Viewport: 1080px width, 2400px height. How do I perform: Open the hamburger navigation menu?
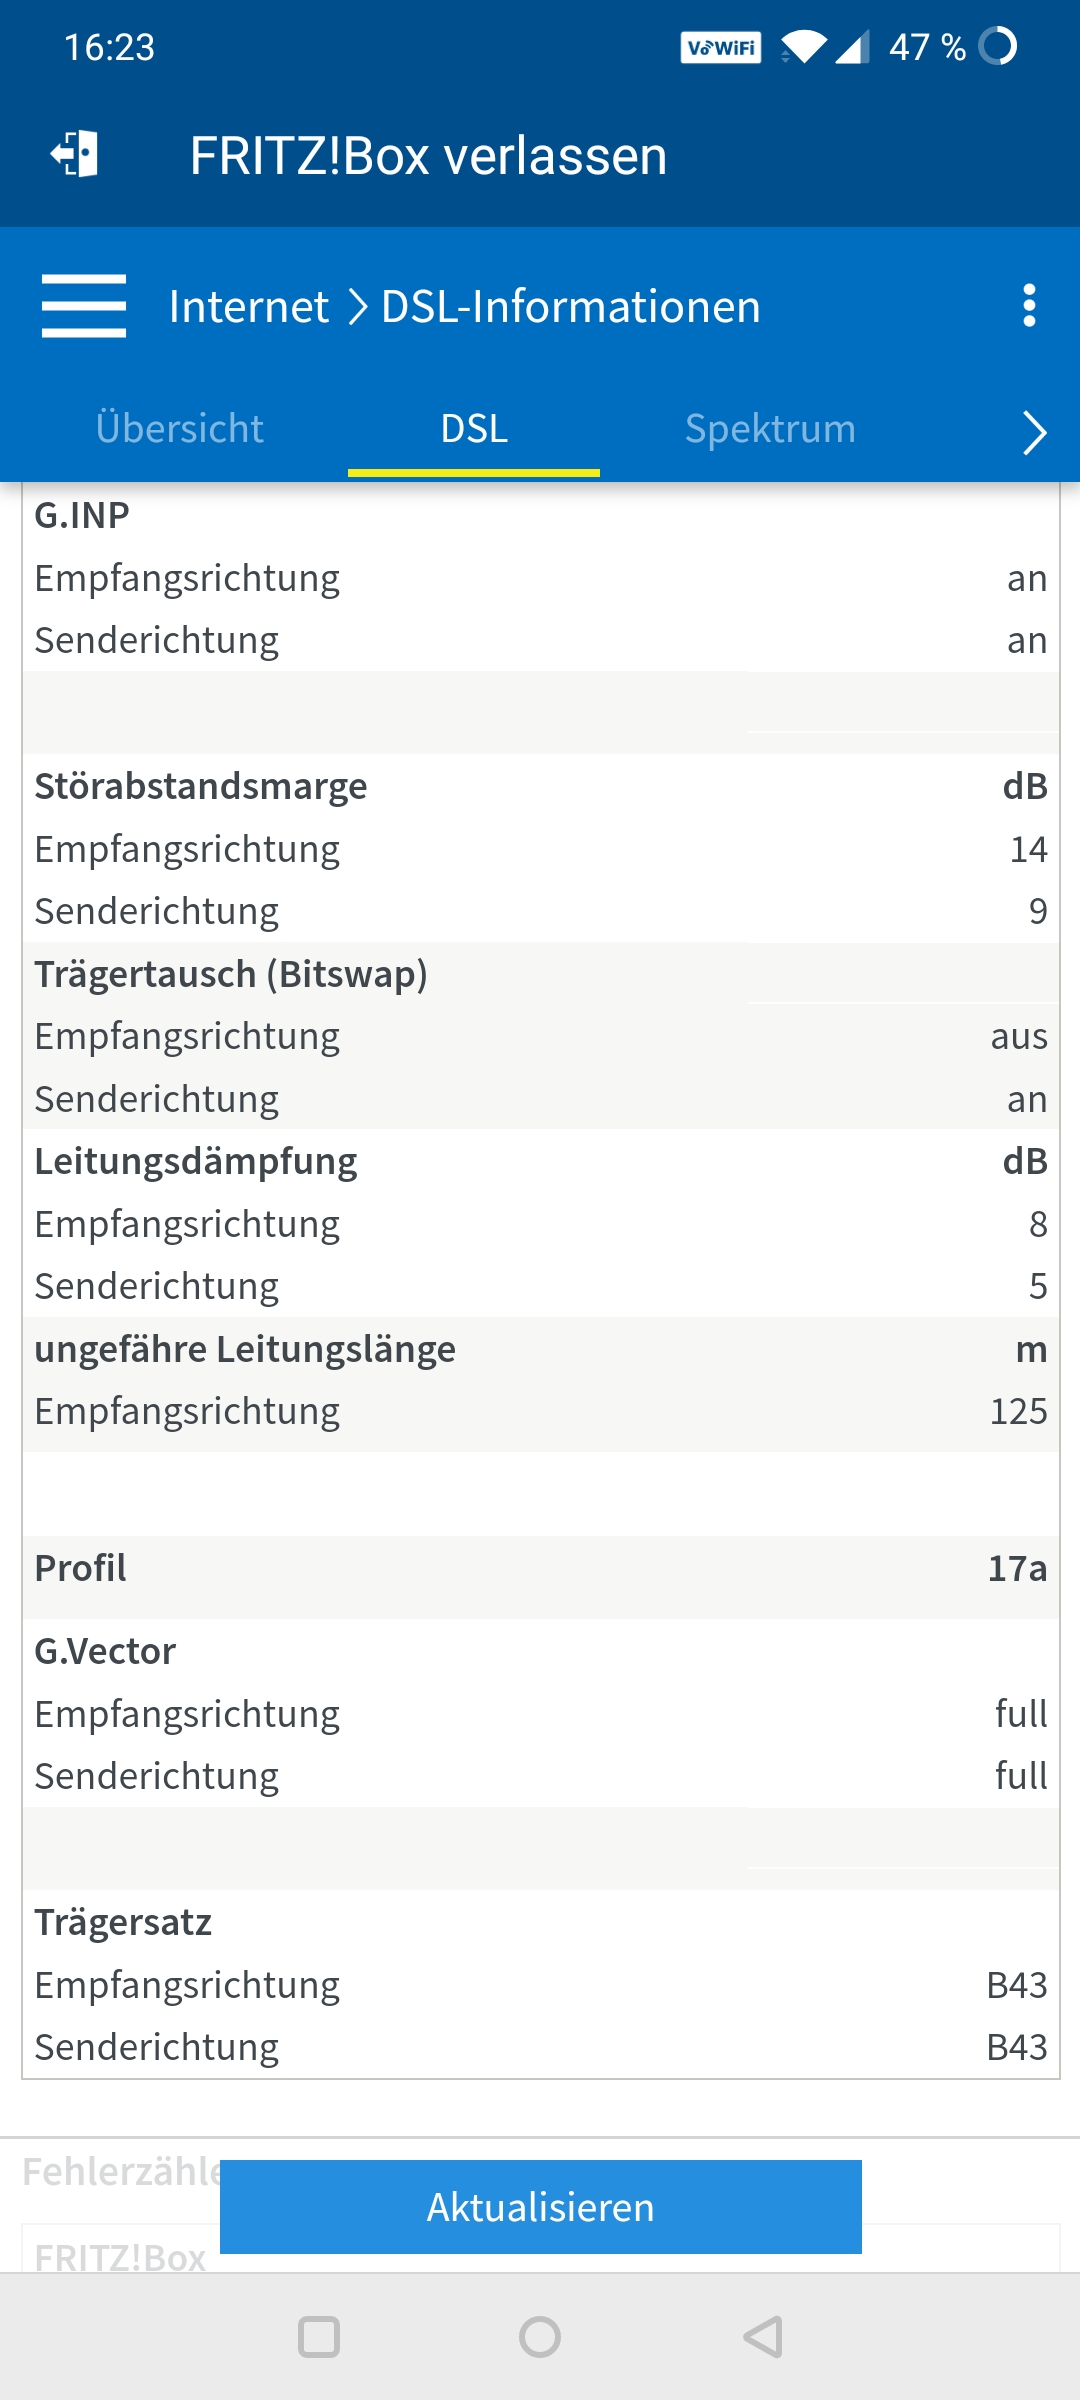[84, 307]
